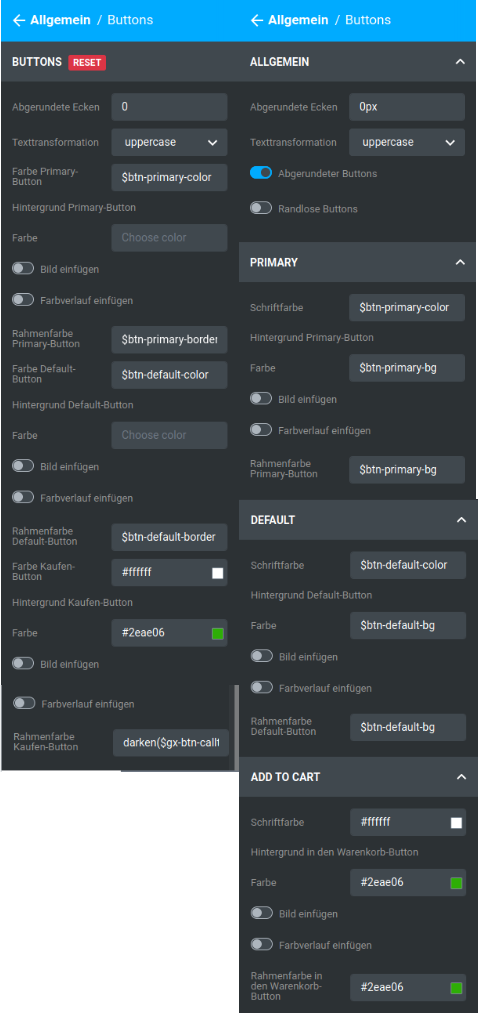
Task: Collapse the DEFAULT section chevron
Action: pos(461,520)
